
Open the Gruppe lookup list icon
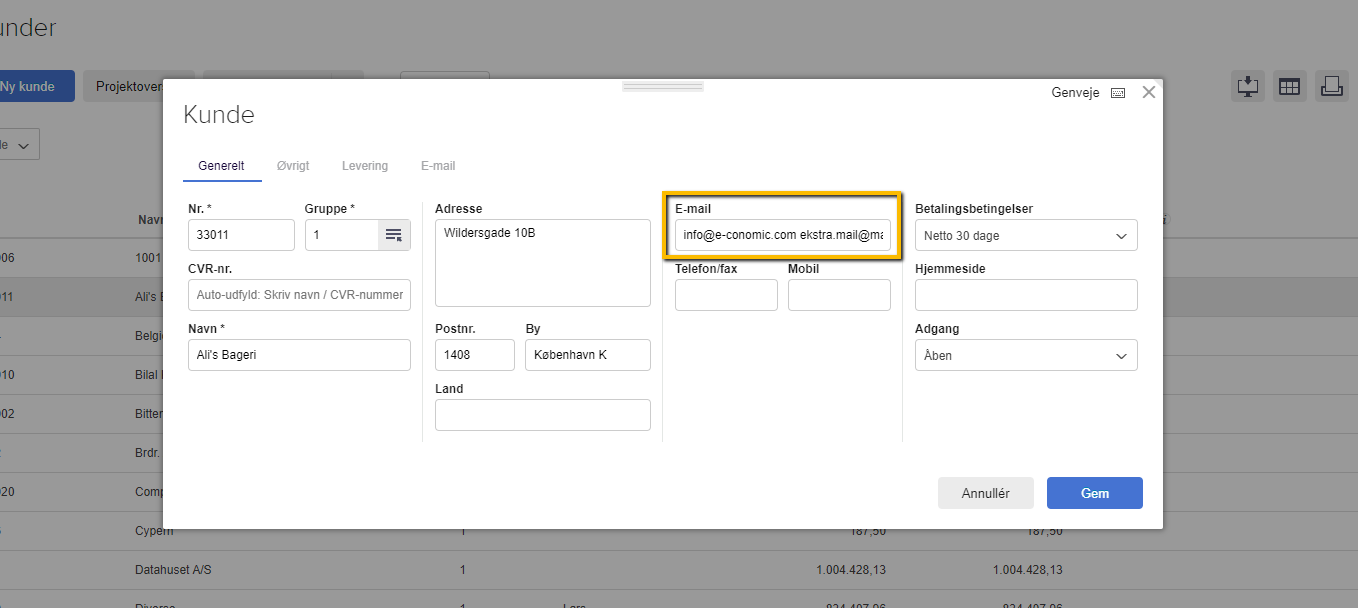[x=394, y=235]
